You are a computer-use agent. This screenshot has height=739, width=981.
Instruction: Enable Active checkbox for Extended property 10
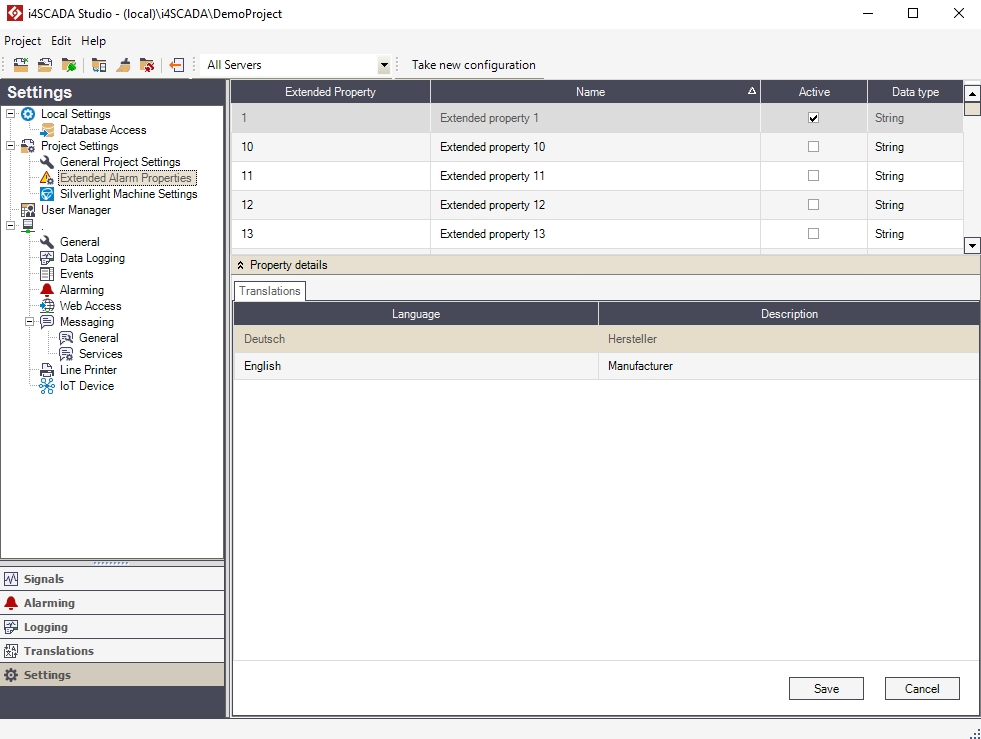813,147
